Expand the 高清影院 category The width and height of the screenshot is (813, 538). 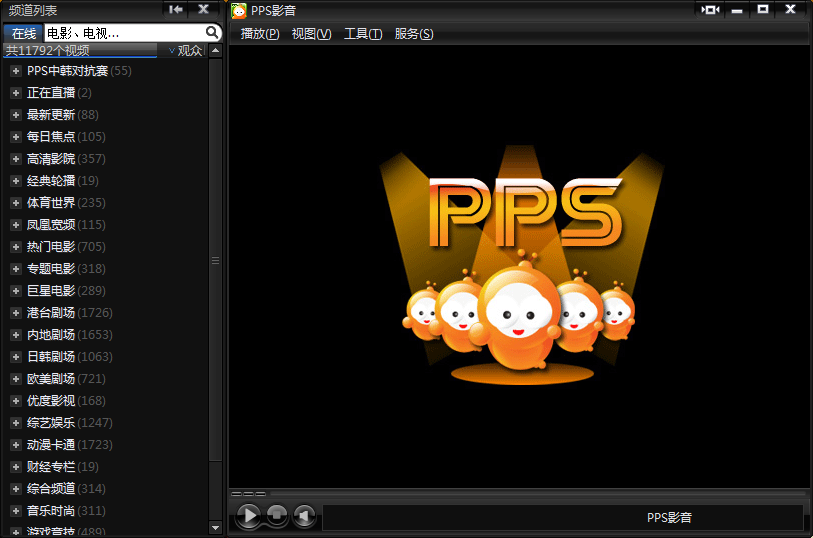(16, 159)
